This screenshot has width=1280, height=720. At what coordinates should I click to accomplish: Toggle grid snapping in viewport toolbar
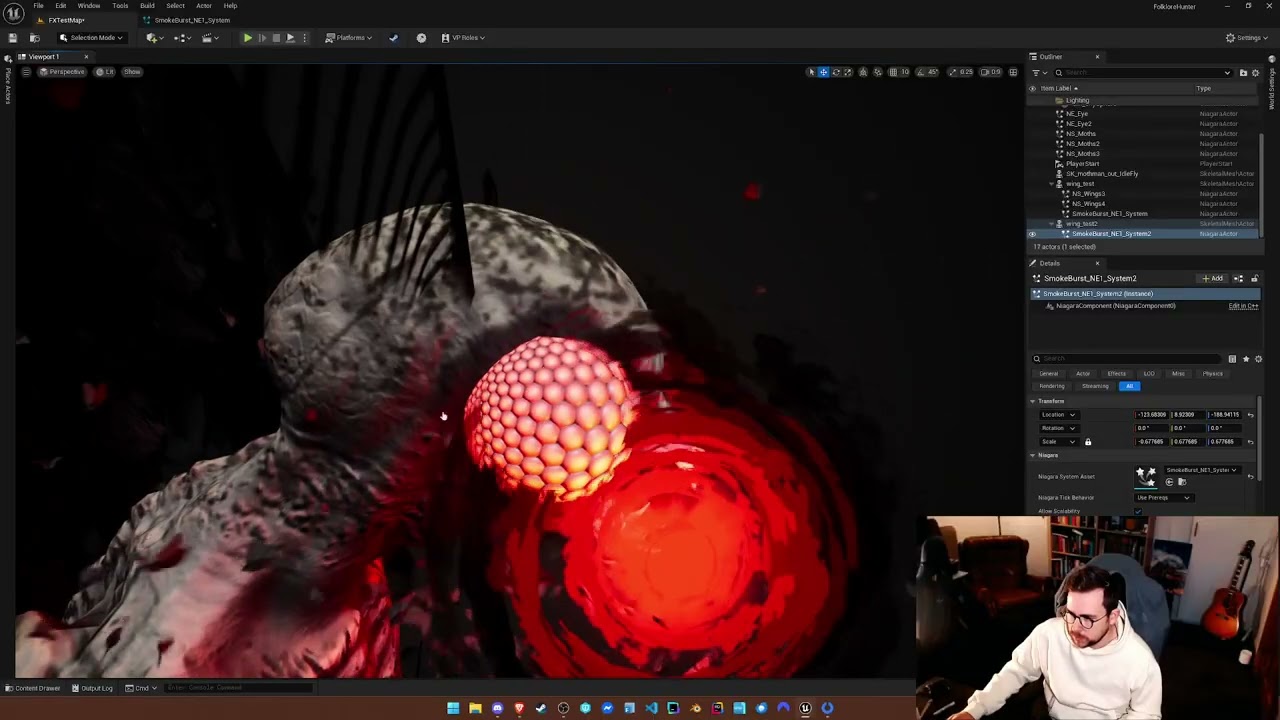point(893,72)
